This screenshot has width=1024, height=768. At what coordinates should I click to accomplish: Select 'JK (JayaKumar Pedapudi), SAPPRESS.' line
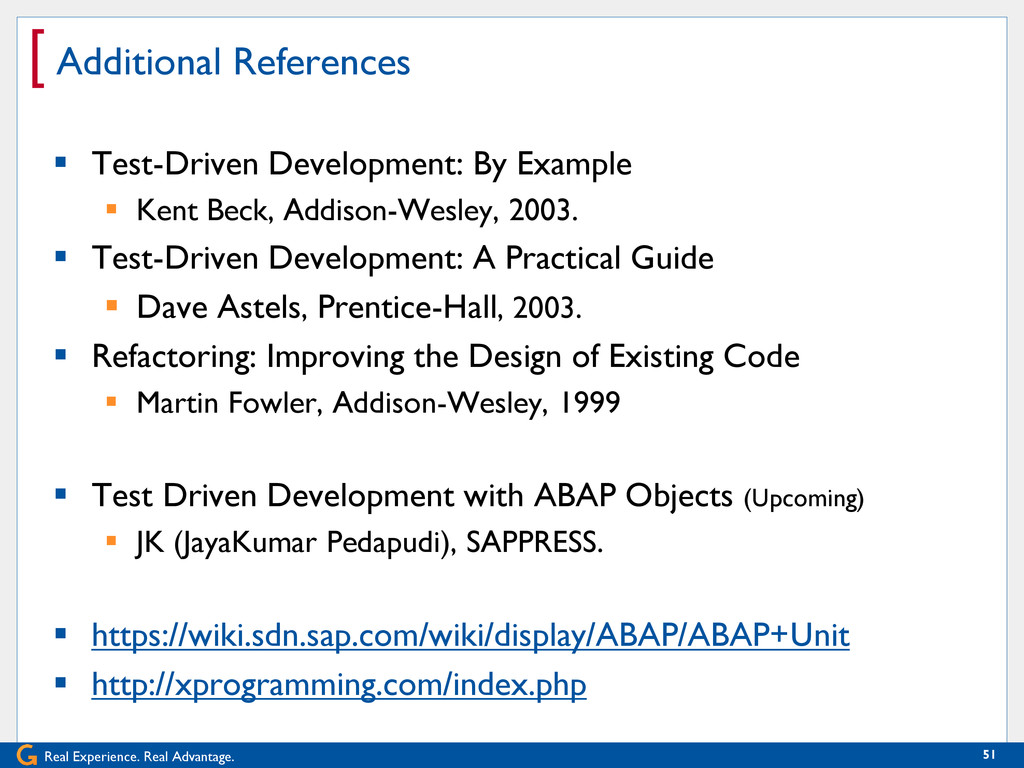370,543
